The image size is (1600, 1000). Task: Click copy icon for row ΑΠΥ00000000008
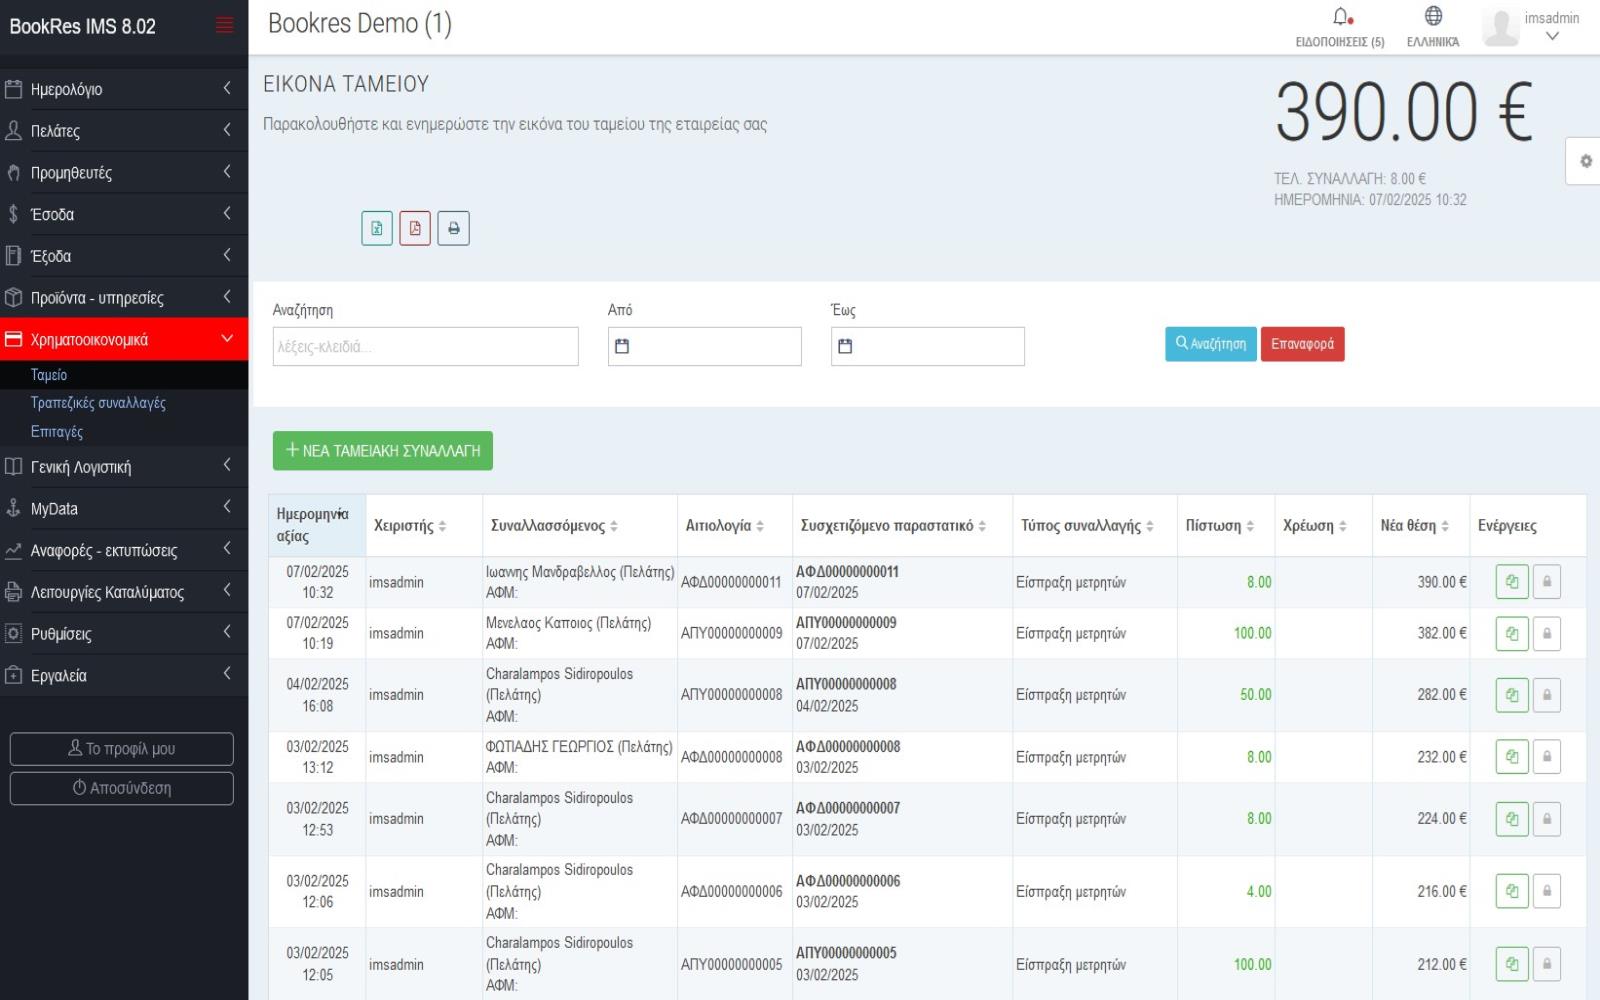(1512, 695)
